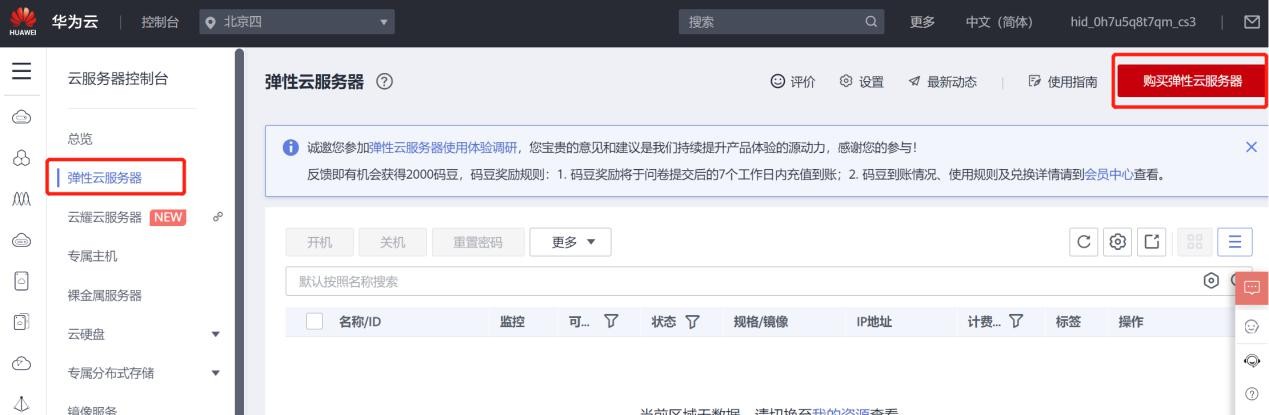Click the 规格/镜像 column header

[761, 320]
